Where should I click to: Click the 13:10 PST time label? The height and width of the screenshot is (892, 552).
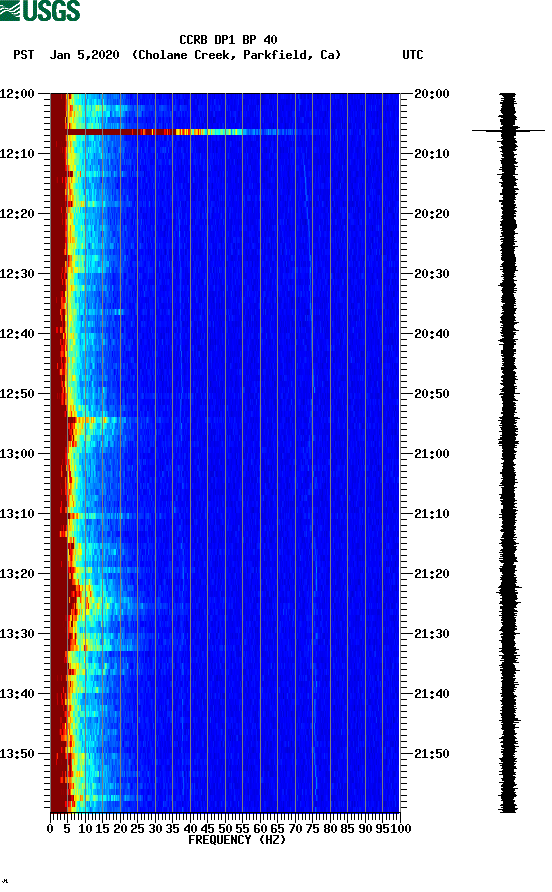coord(17,514)
